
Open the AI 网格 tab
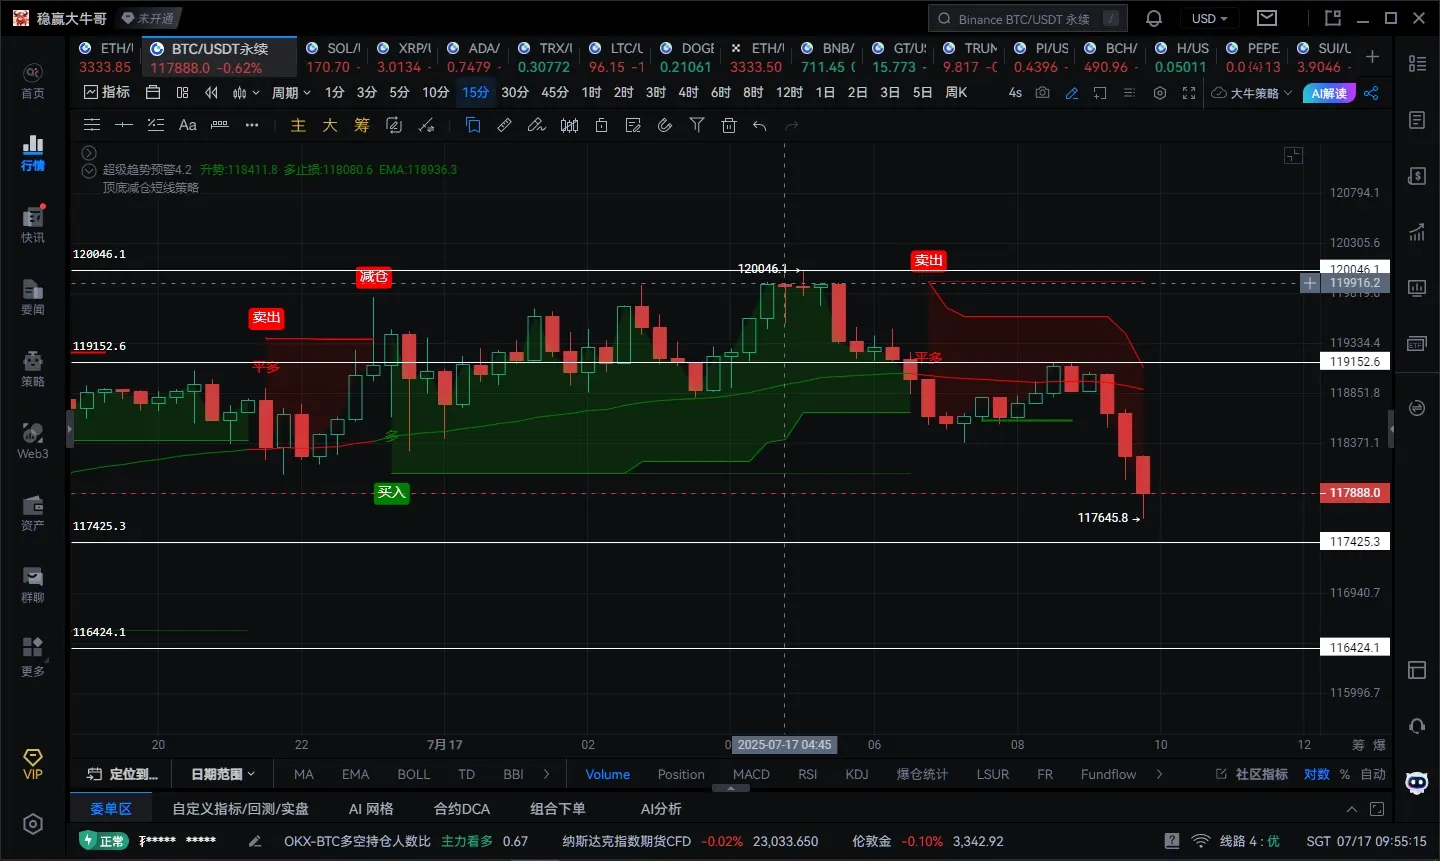pos(371,808)
